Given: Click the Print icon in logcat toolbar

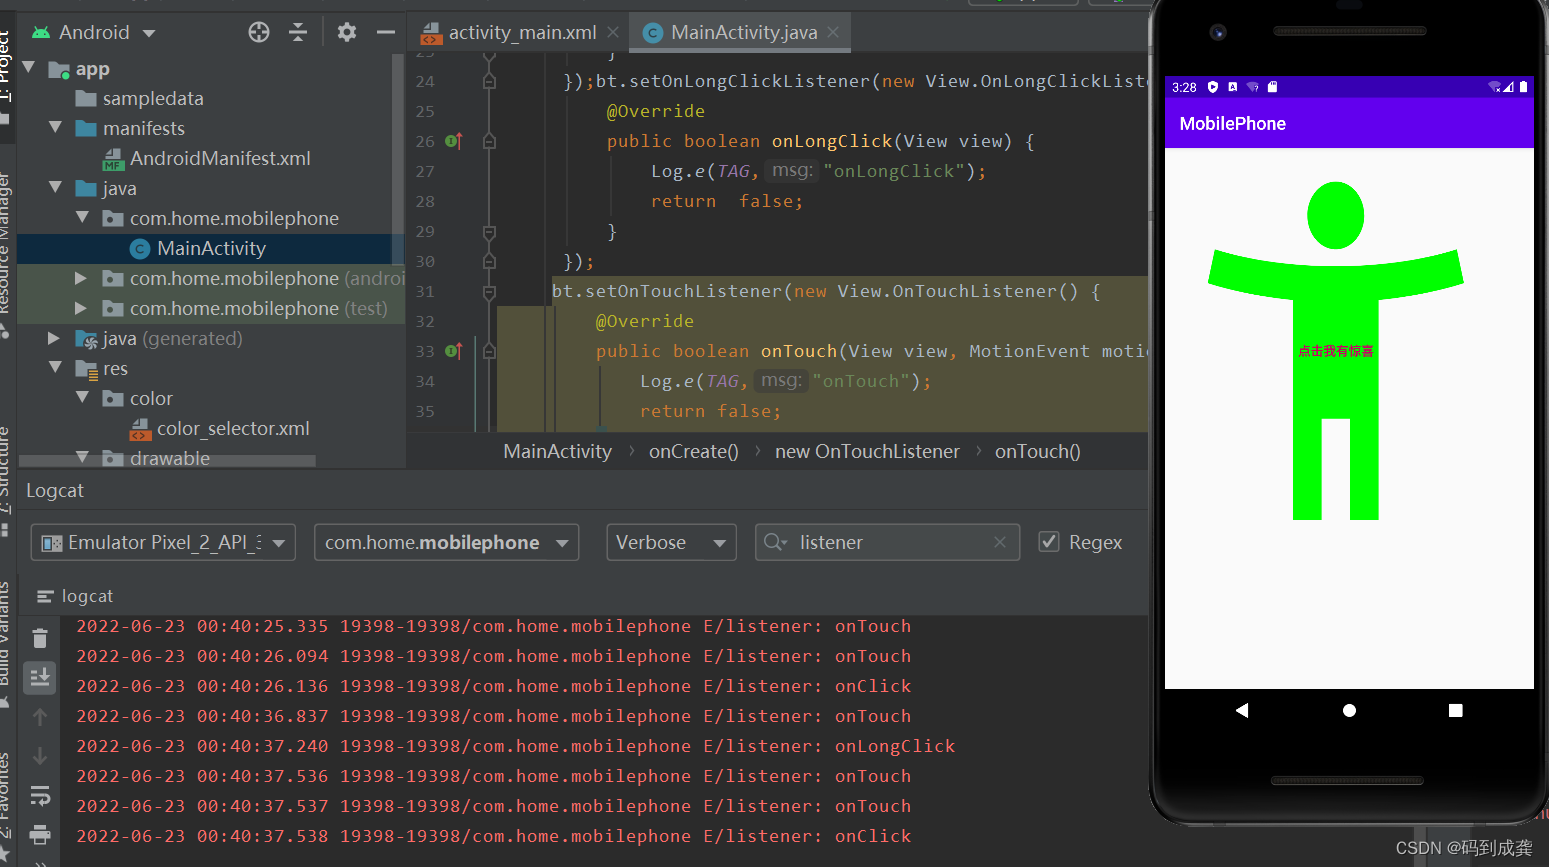Looking at the screenshot, I should [40, 834].
